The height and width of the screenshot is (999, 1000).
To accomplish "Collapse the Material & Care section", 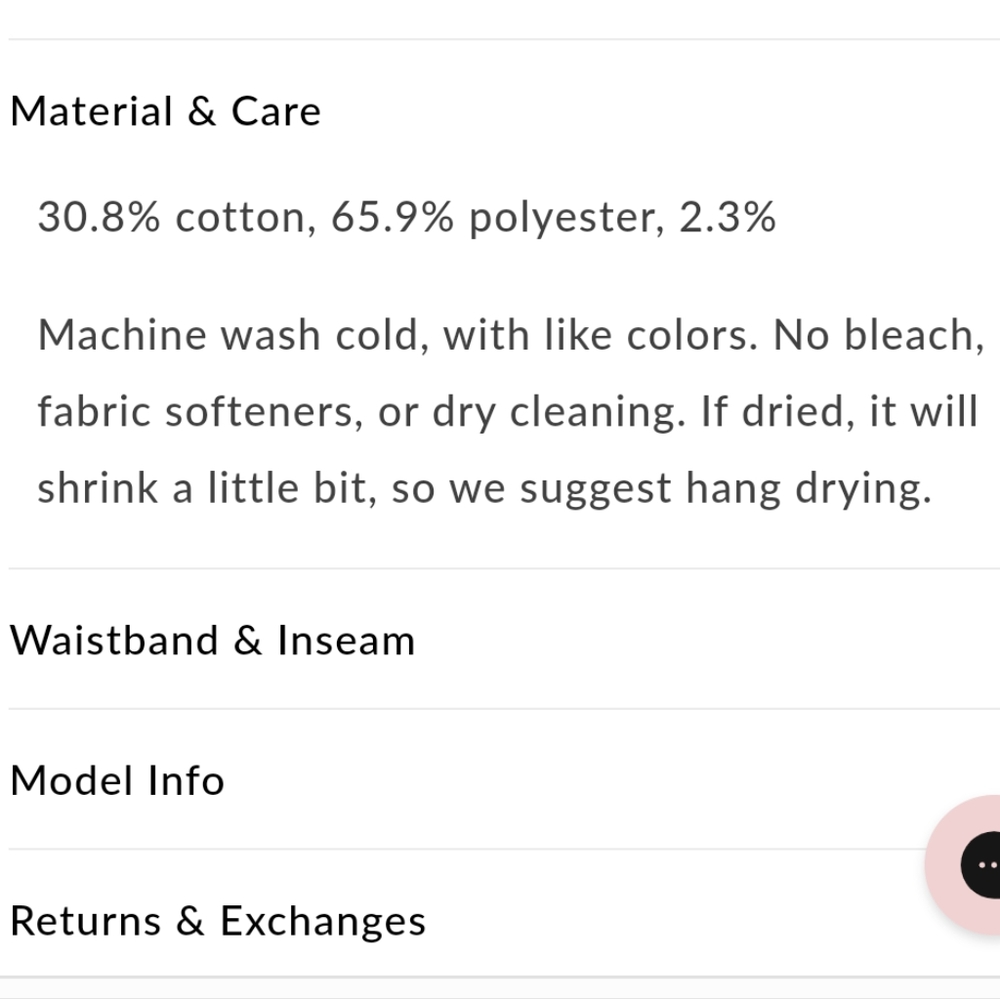I will coord(166,111).
